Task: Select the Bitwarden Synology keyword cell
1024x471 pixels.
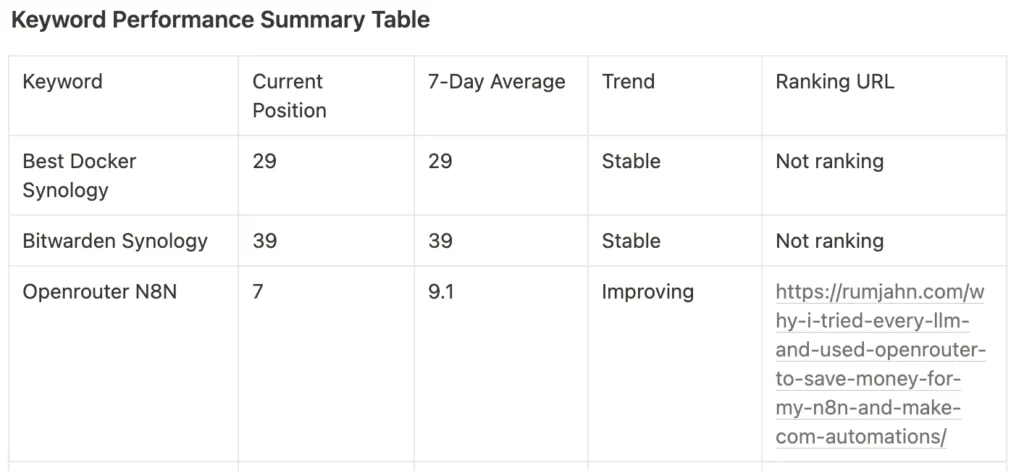Action: pyautogui.click(x=115, y=241)
